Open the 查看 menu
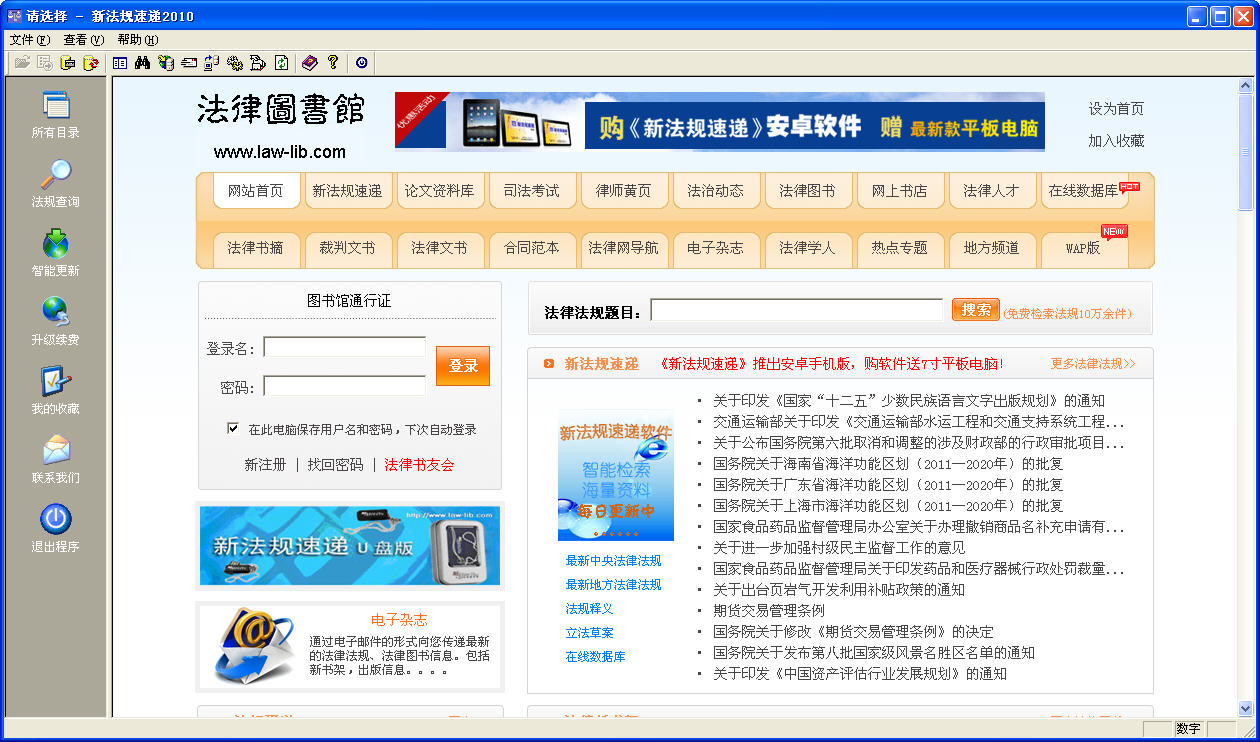The height and width of the screenshot is (742, 1260). [83, 40]
